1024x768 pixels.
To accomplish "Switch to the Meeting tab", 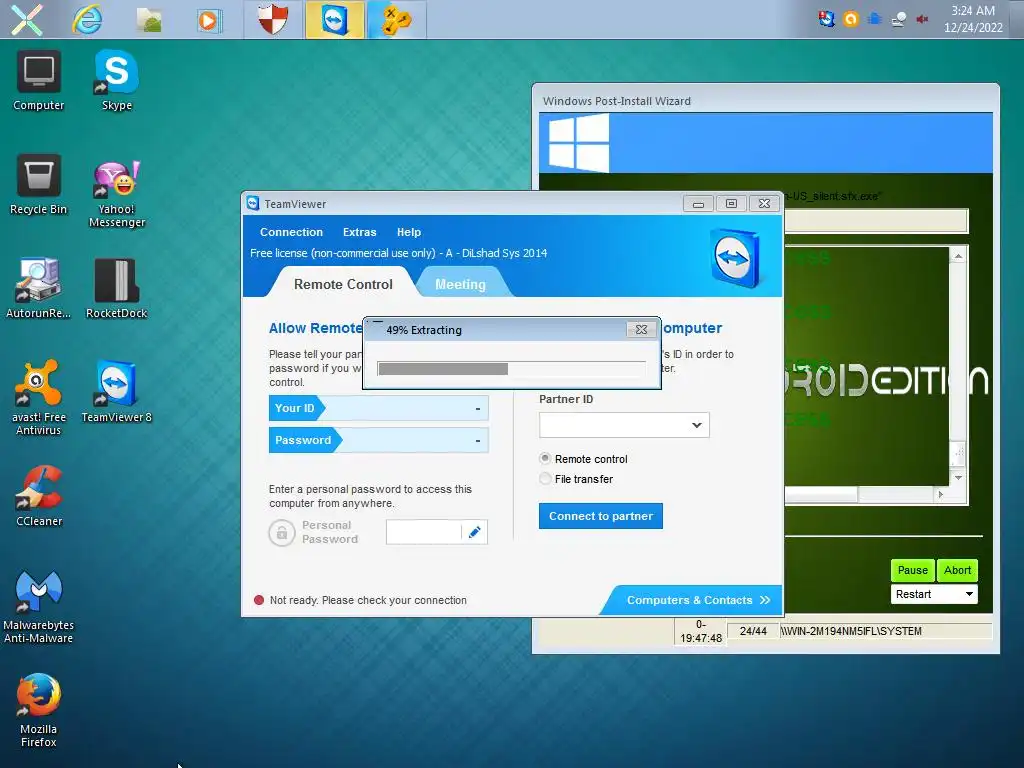I will (x=460, y=284).
